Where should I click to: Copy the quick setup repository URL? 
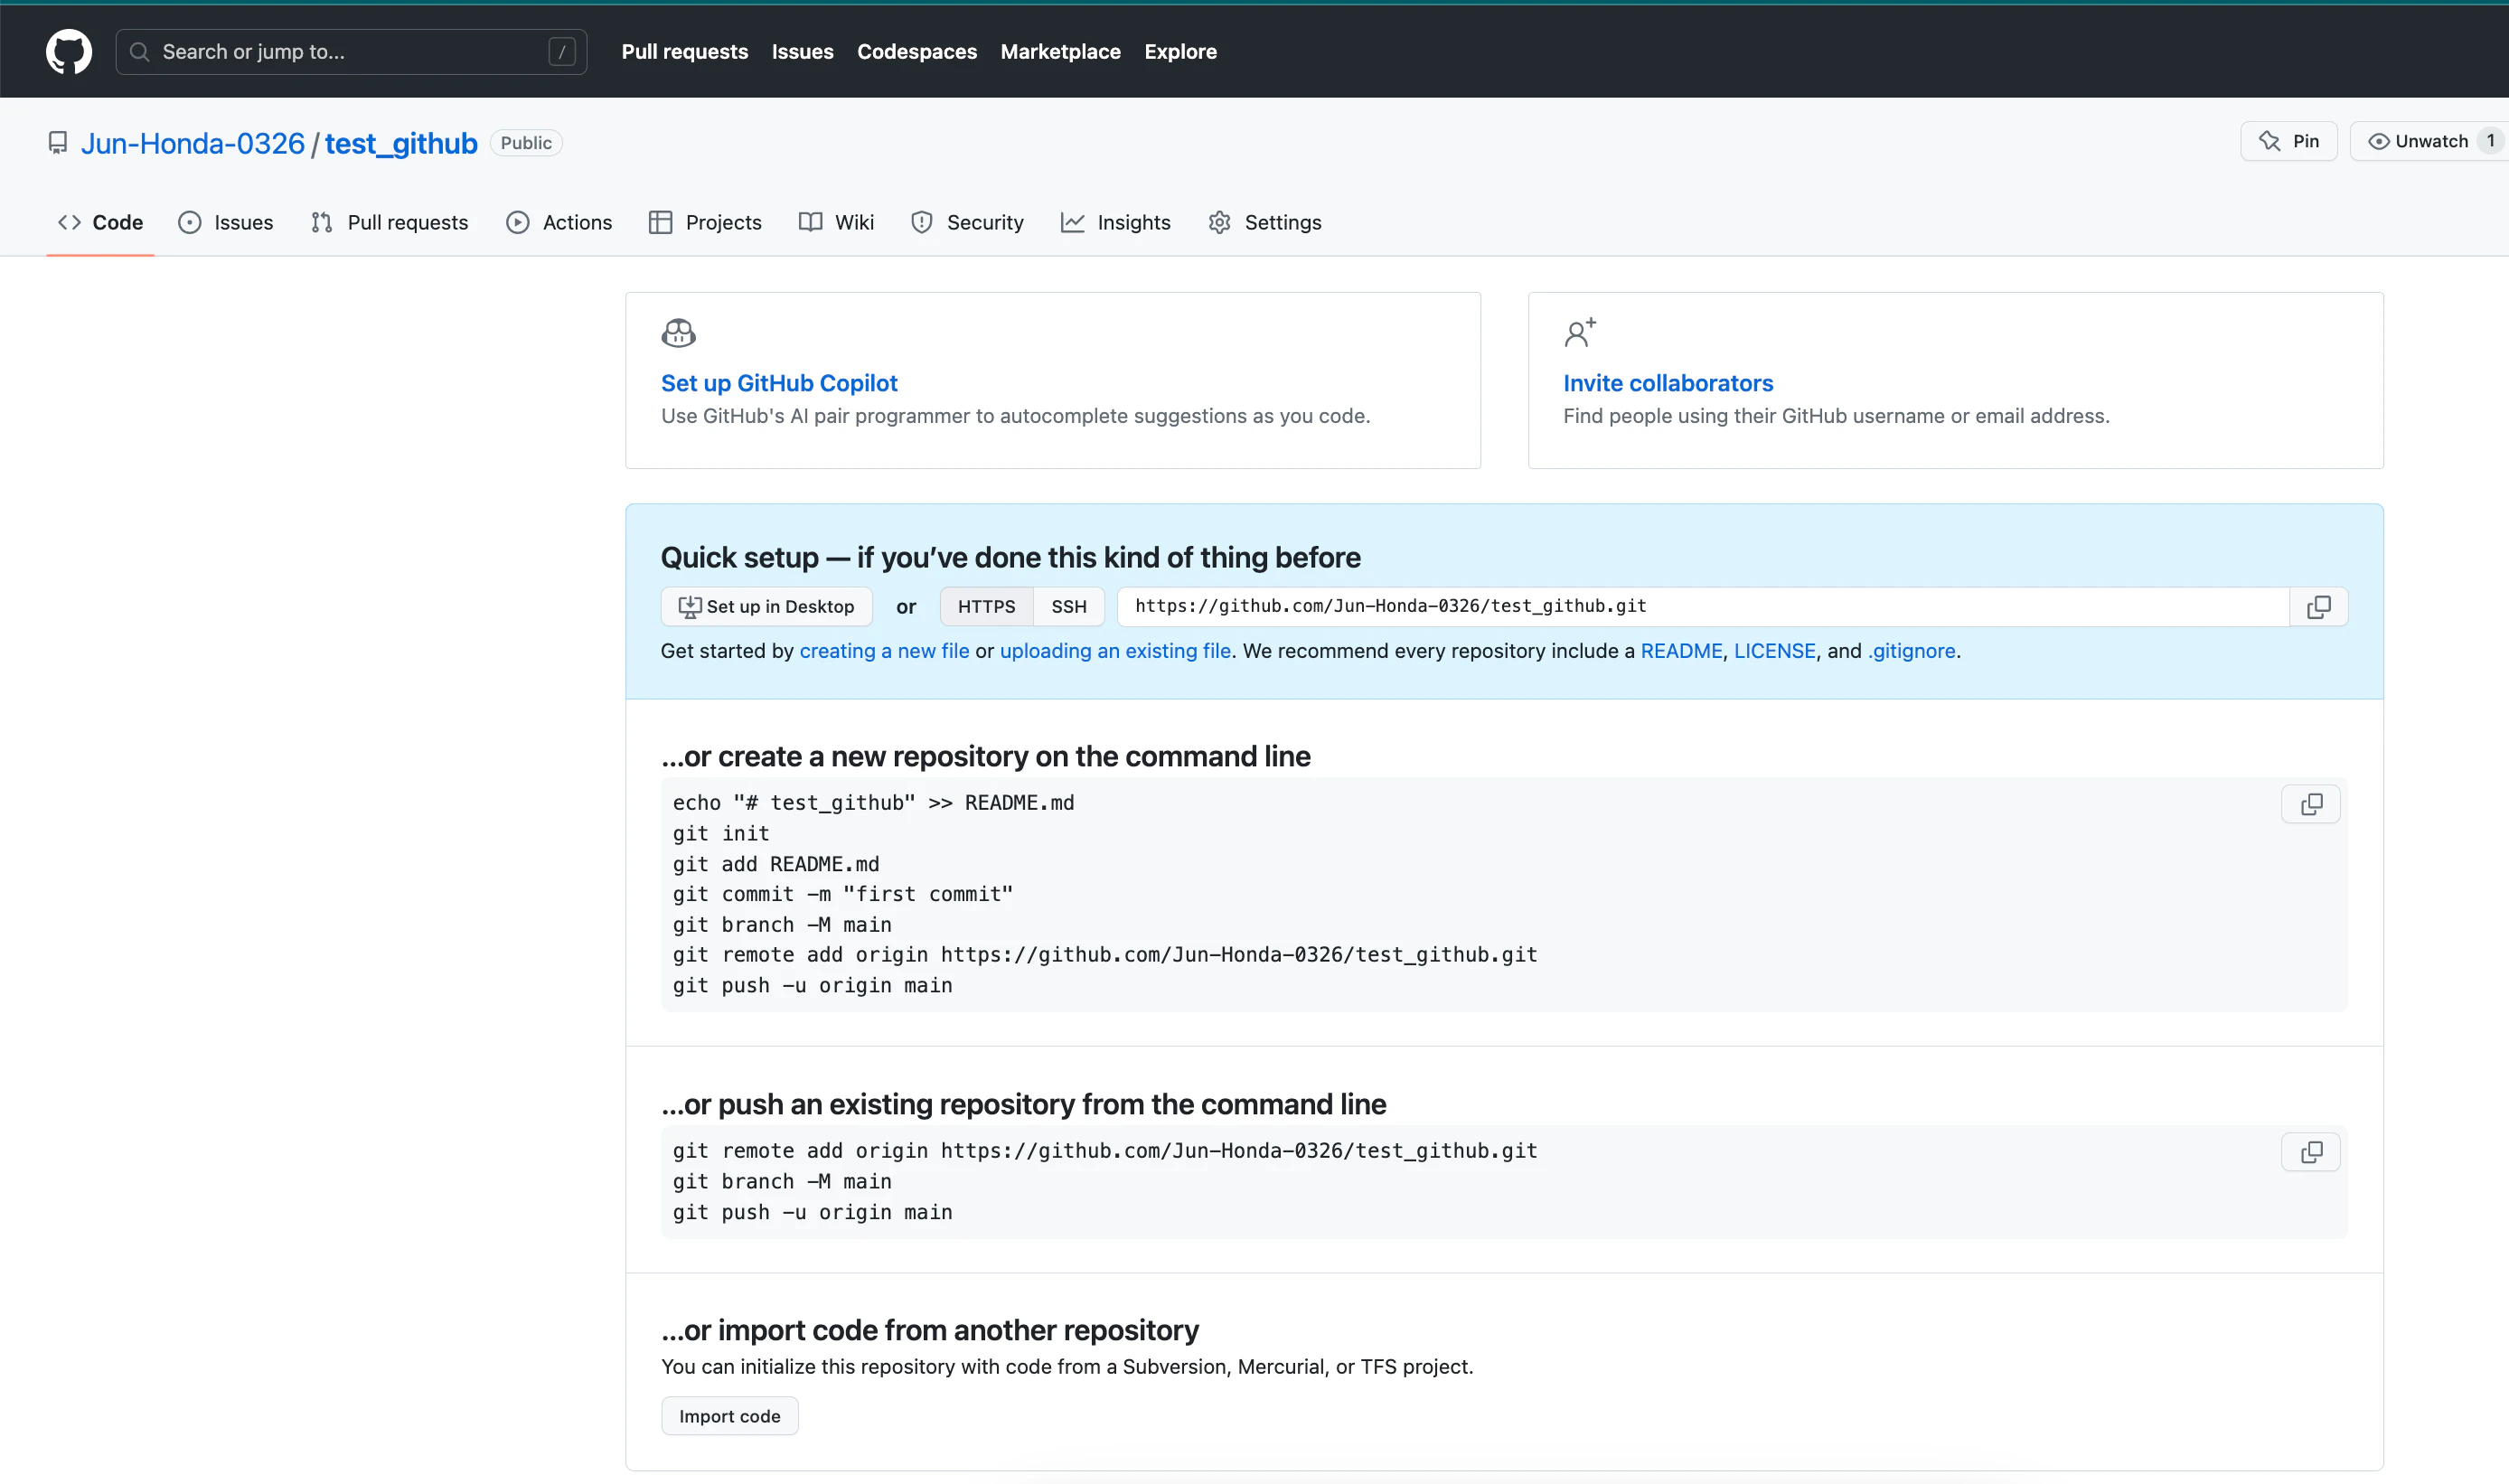2318,607
